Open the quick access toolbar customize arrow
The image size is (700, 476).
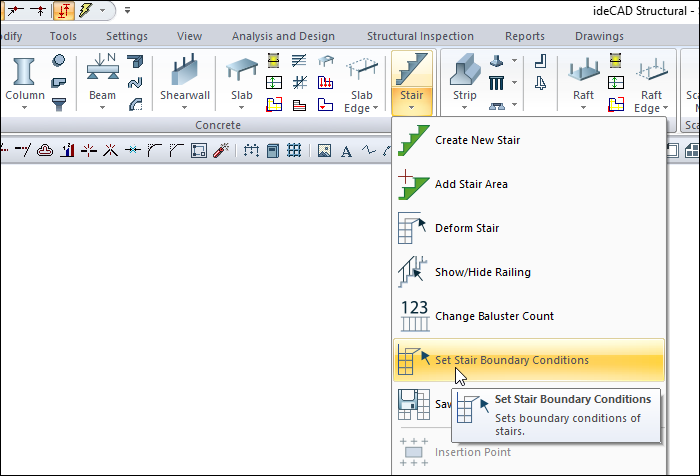(x=128, y=11)
